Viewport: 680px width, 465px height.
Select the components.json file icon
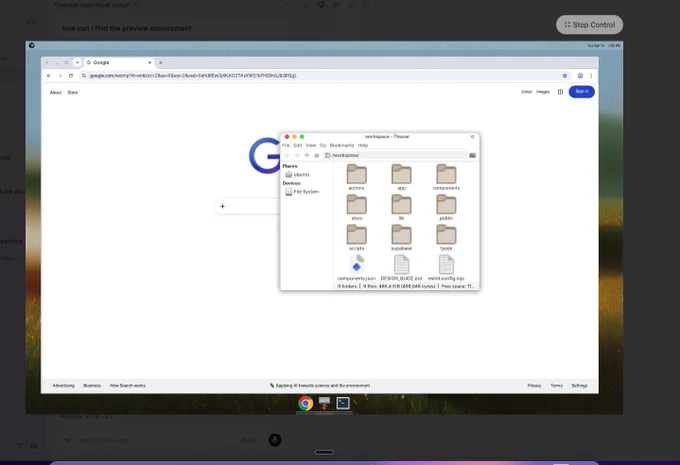[x=356, y=264]
